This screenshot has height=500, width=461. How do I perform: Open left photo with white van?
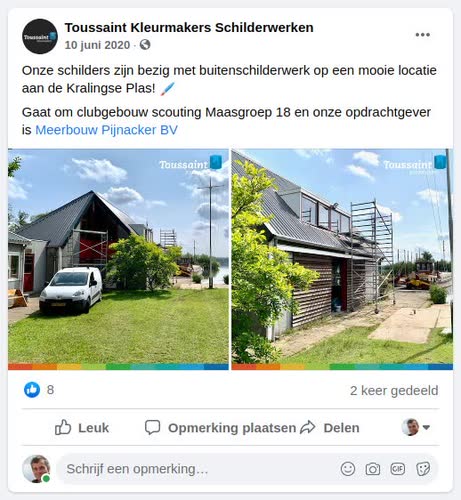[118, 259]
